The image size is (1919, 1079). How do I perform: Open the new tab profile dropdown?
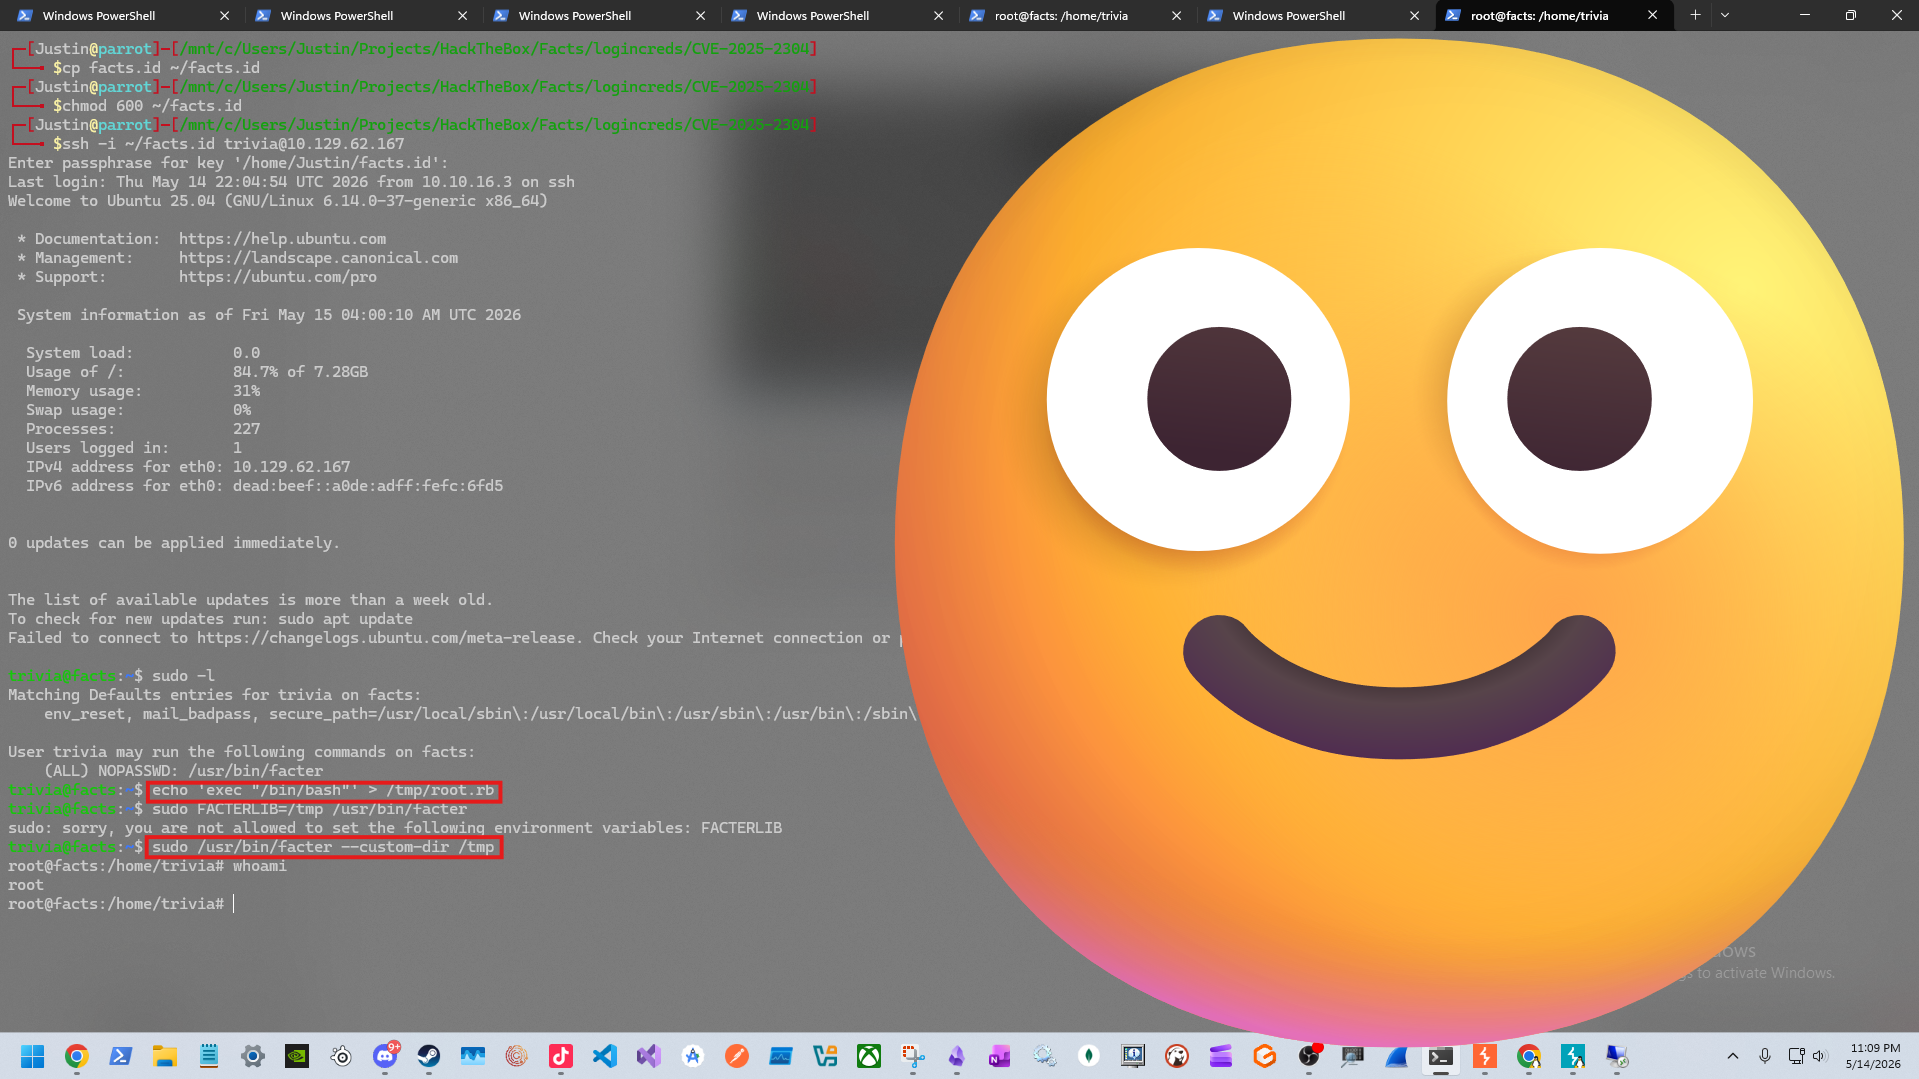1725,15
